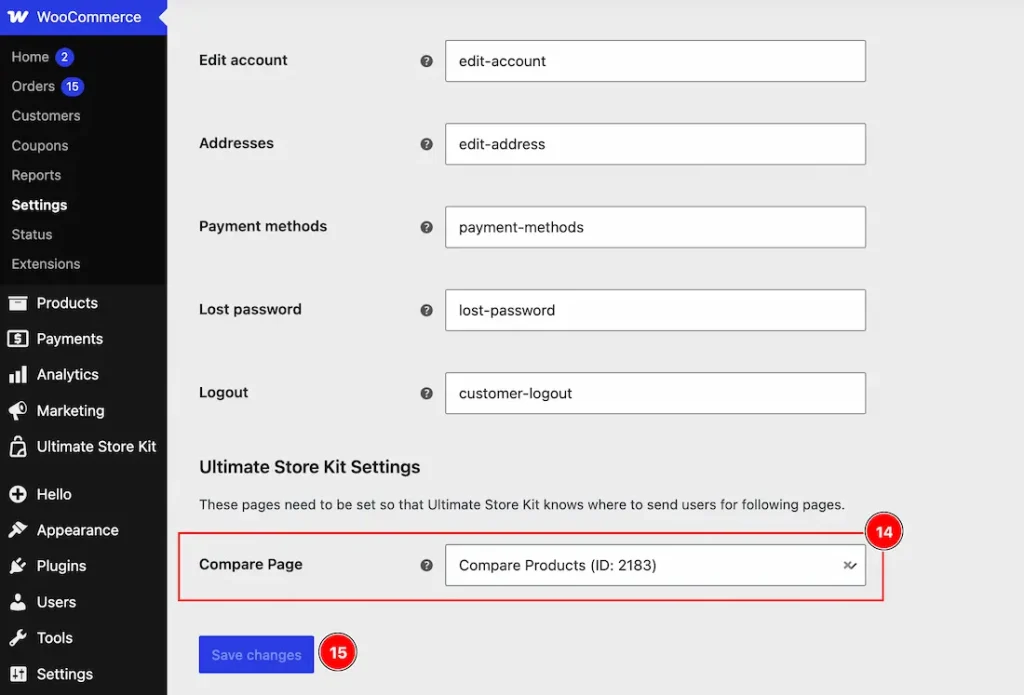
Task: Click the Compare Page help tooltip icon
Action: point(426,565)
